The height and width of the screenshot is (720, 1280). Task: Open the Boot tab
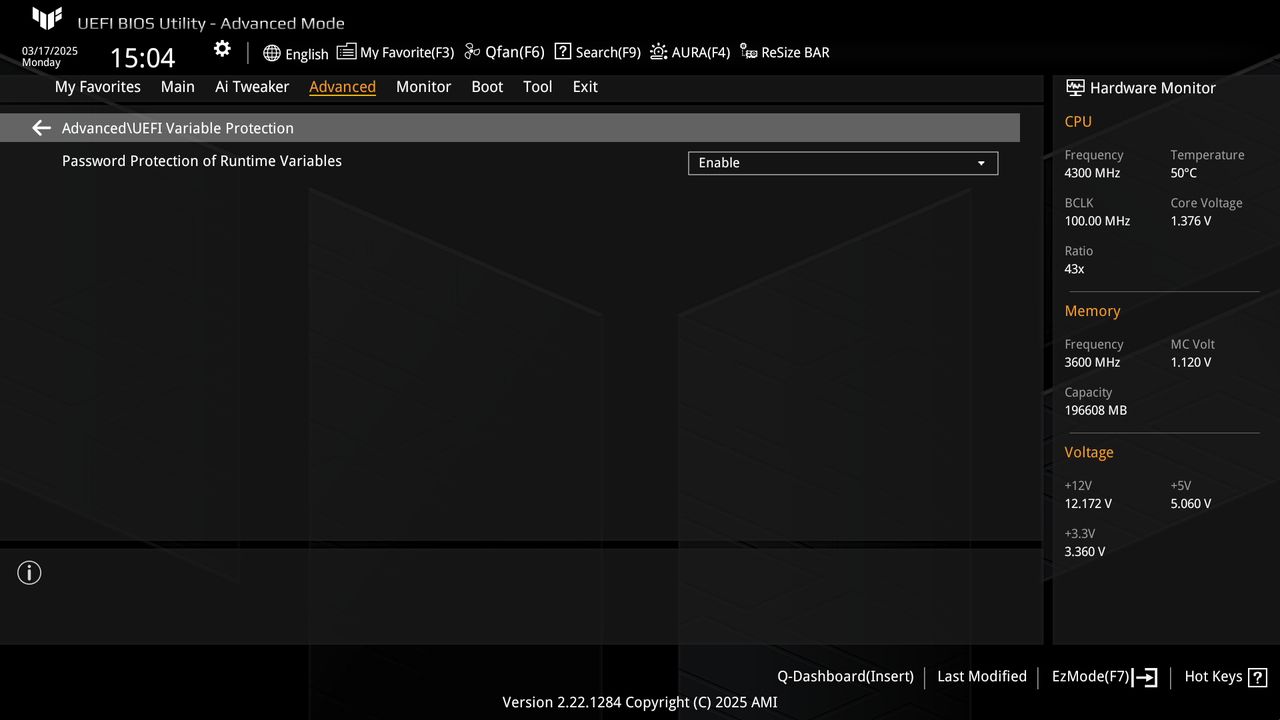487,87
